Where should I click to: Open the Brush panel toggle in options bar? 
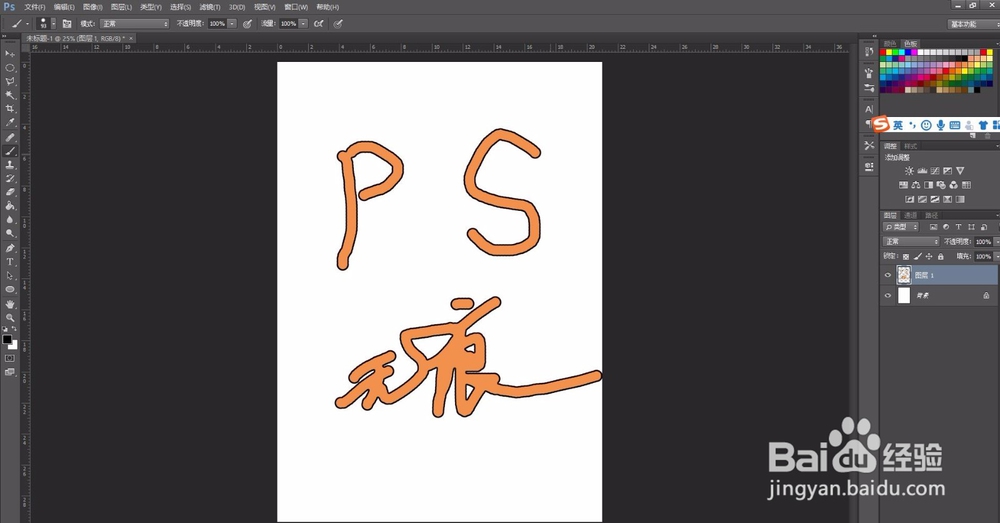(x=67, y=24)
